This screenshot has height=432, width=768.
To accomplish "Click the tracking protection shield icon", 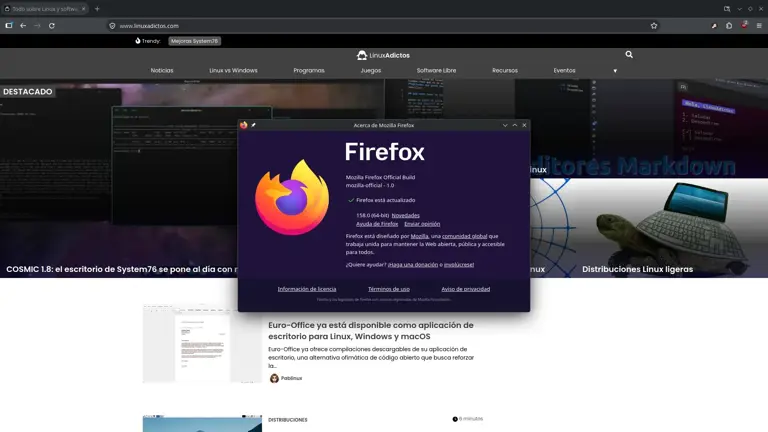I will coord(112,26).
